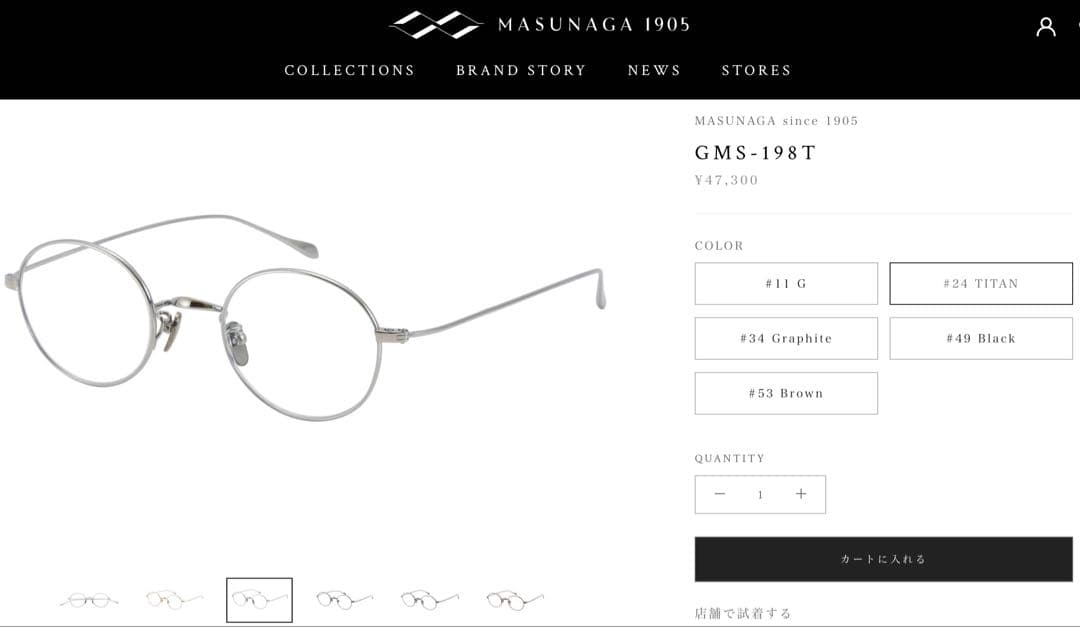Increase quantity with the plus icon
Screen dimensions: 1080x627
[x=800, y=494]
